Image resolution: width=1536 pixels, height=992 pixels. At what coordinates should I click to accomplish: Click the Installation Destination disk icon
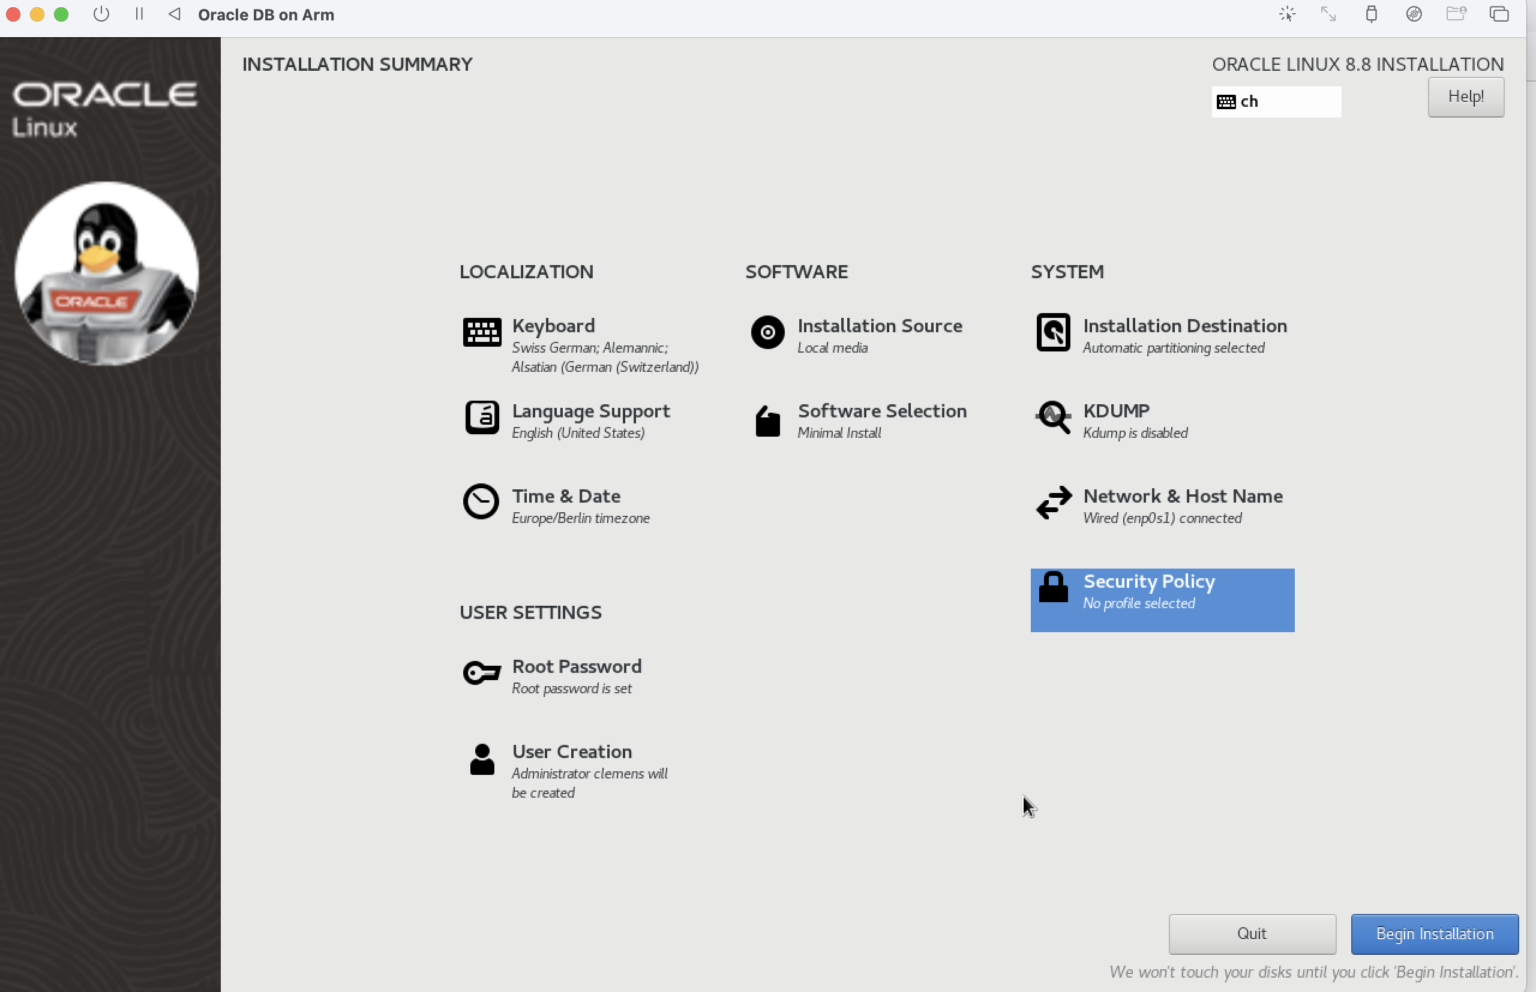point(1053,332)
